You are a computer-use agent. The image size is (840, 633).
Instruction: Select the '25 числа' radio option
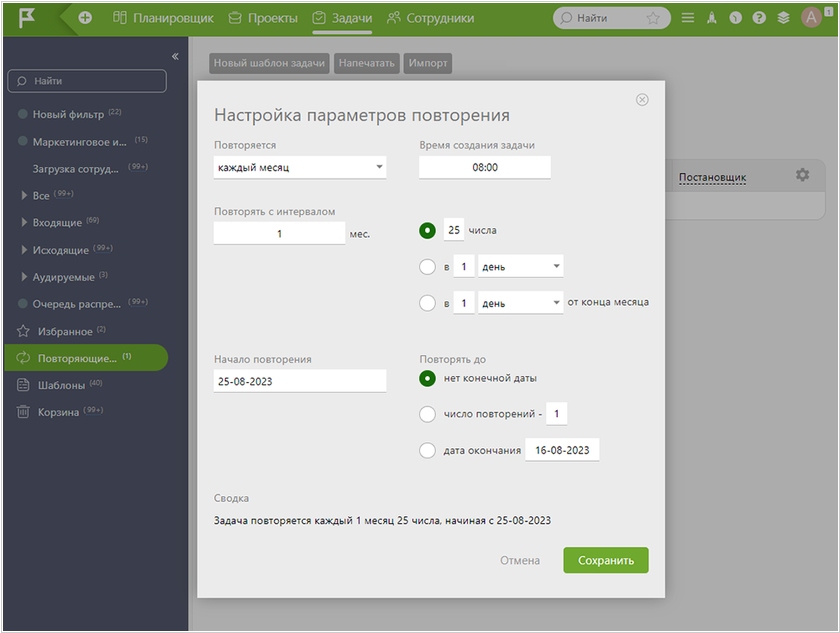pyautogui.click(x=427, y=231)
